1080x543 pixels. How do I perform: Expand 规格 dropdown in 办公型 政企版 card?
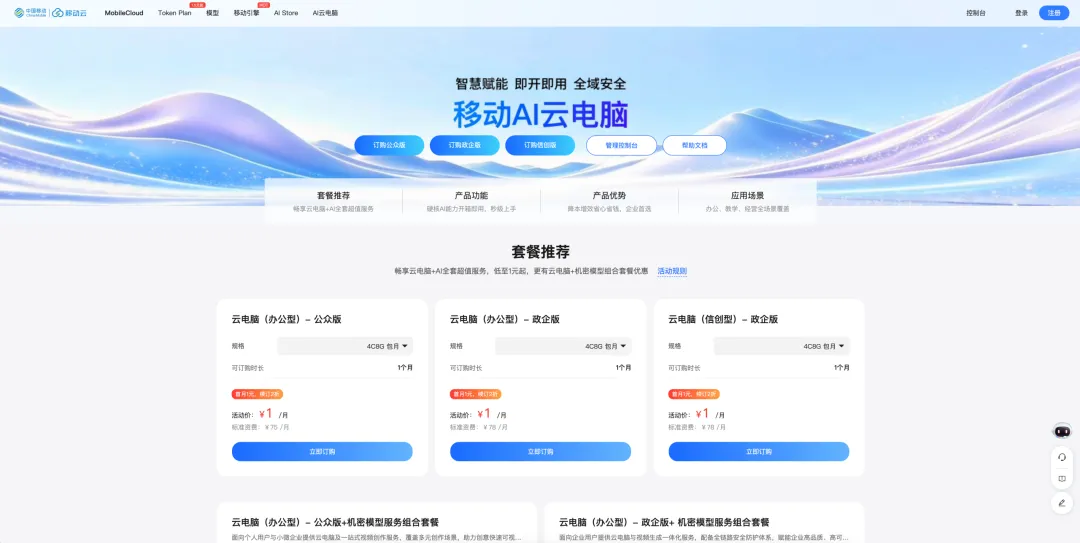coord(563,346)
